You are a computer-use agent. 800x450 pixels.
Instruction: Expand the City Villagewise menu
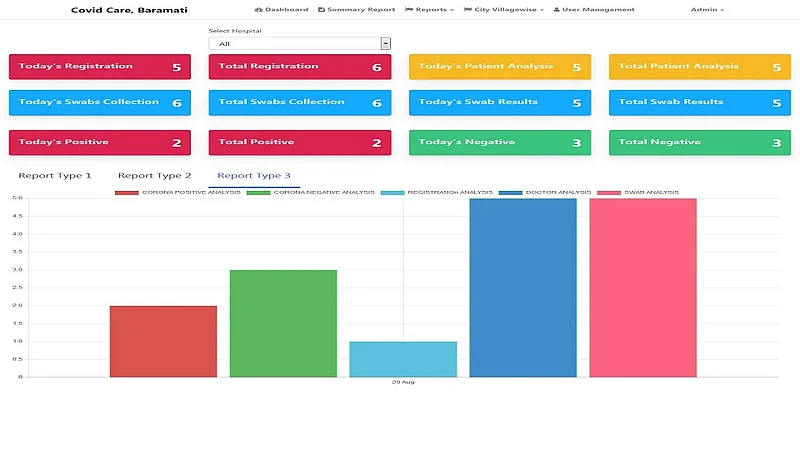coord(504,10)
